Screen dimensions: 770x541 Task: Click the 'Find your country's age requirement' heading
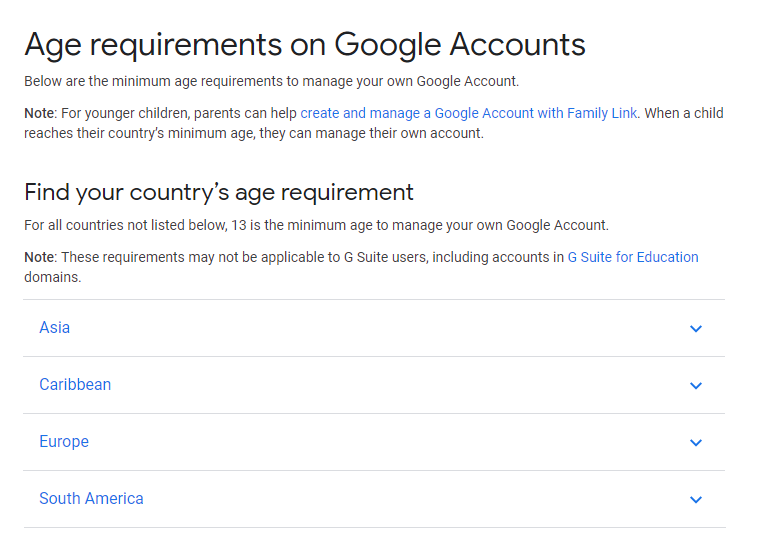pos(219,192)
